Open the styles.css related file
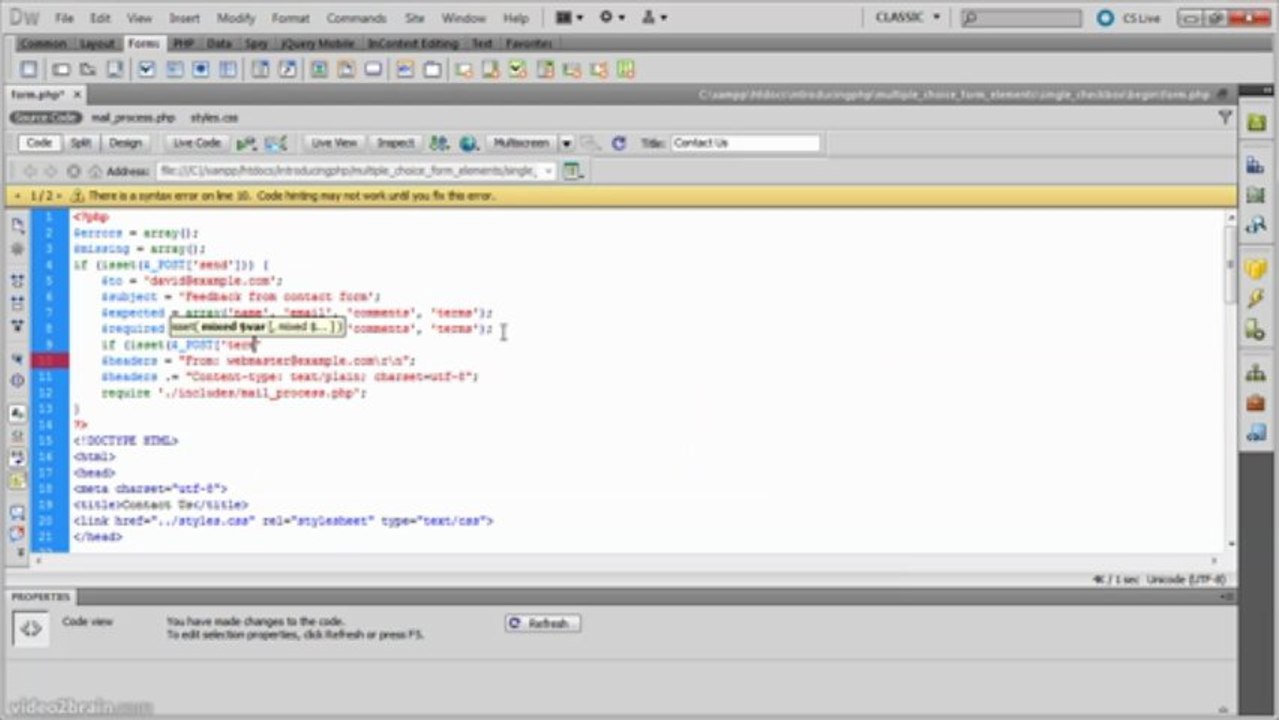Viewport: 1279px width, 720px height. click(x=214, y=118)
